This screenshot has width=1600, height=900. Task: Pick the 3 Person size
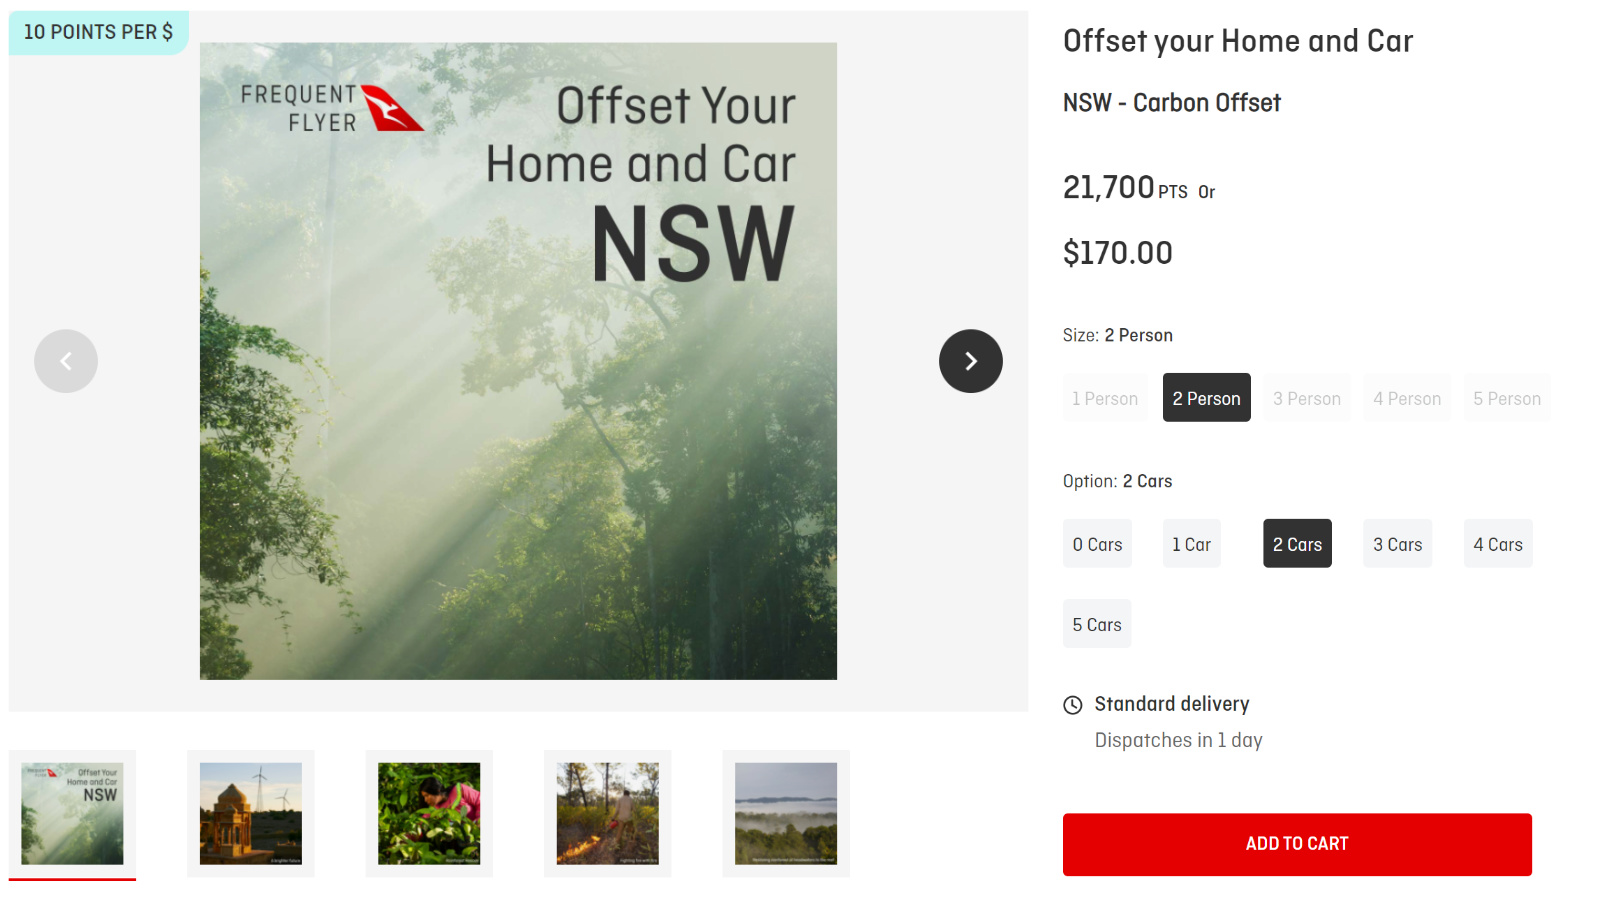(1307, 398)
